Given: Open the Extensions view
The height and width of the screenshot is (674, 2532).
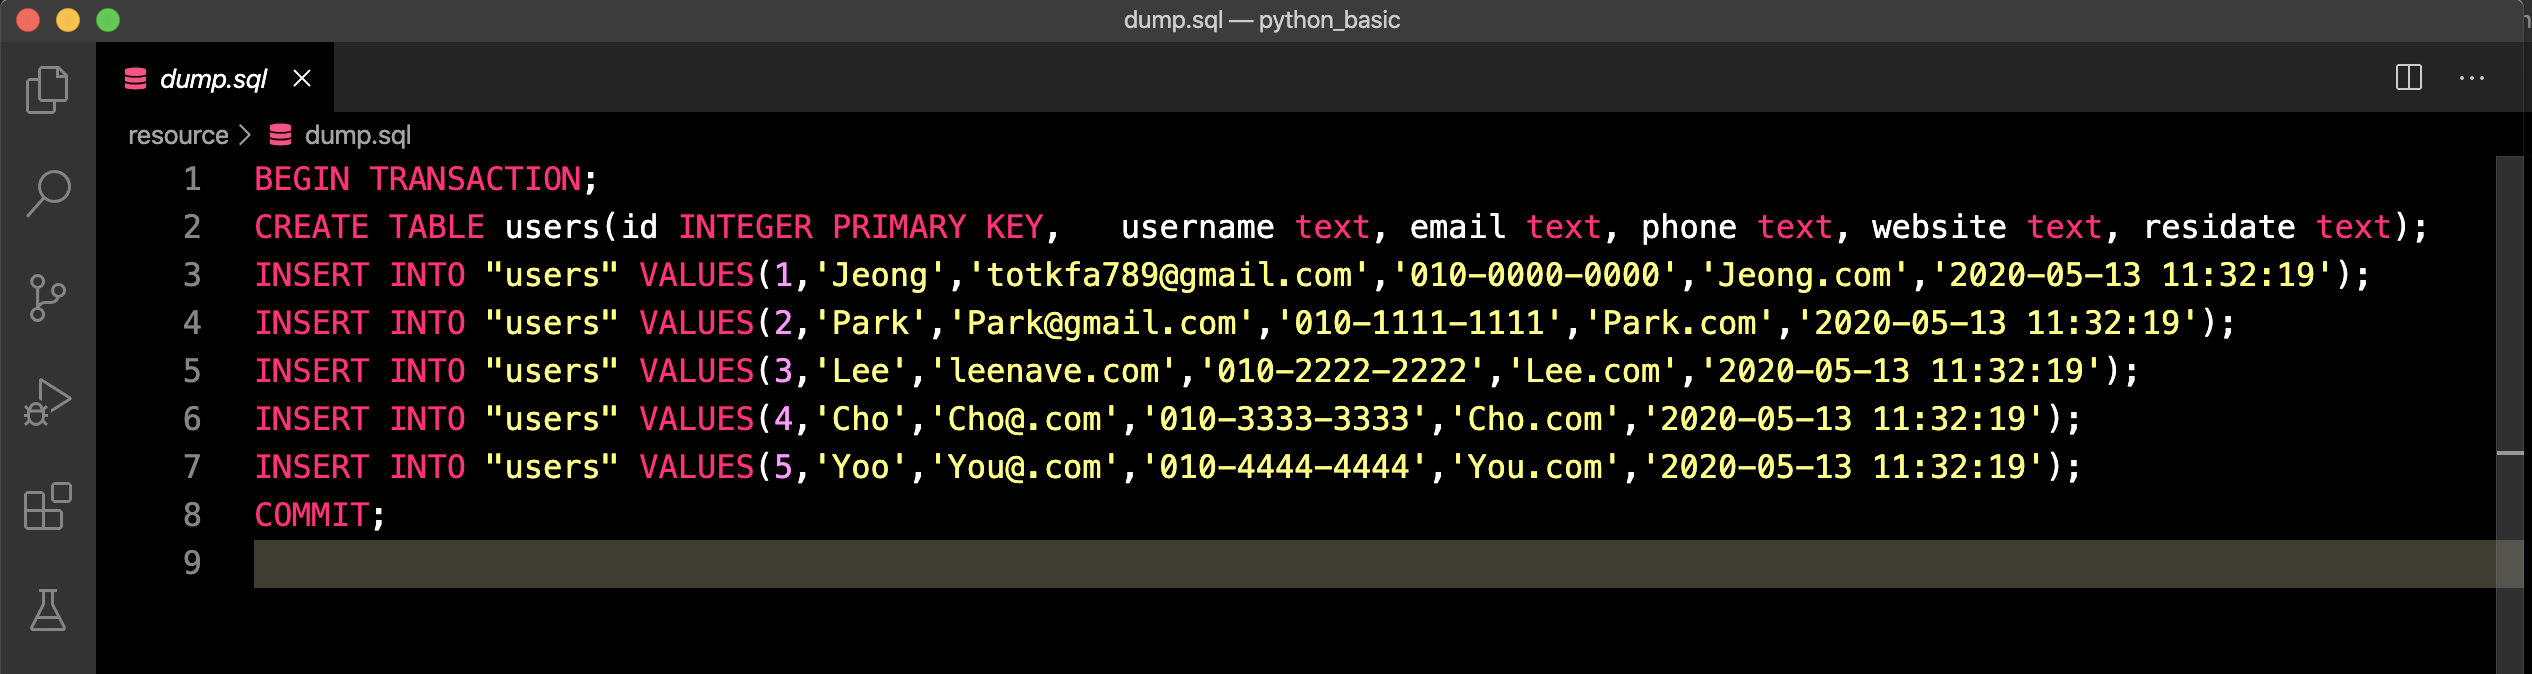Looking at the screenshot, I should coord(47,506).
